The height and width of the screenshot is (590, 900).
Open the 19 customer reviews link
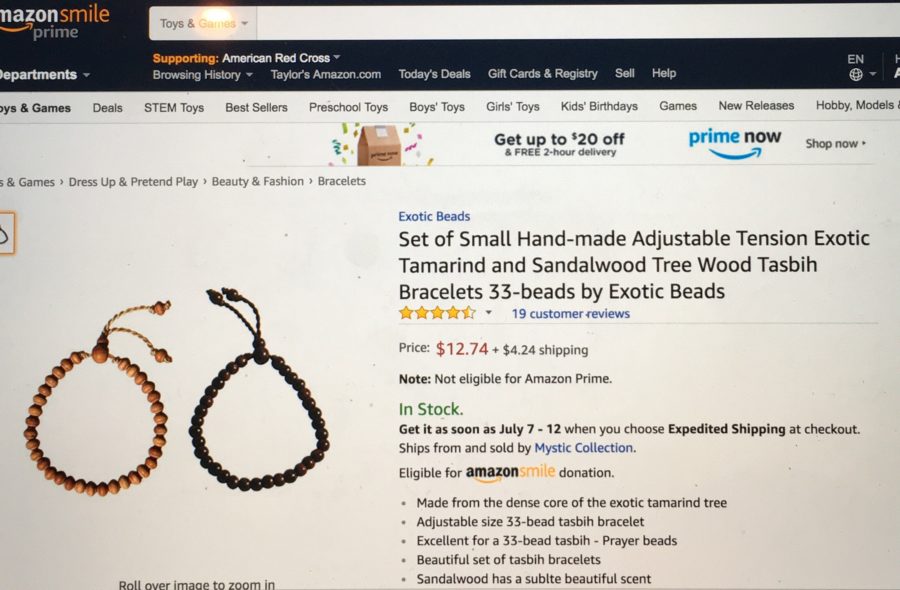pos(571,314)
